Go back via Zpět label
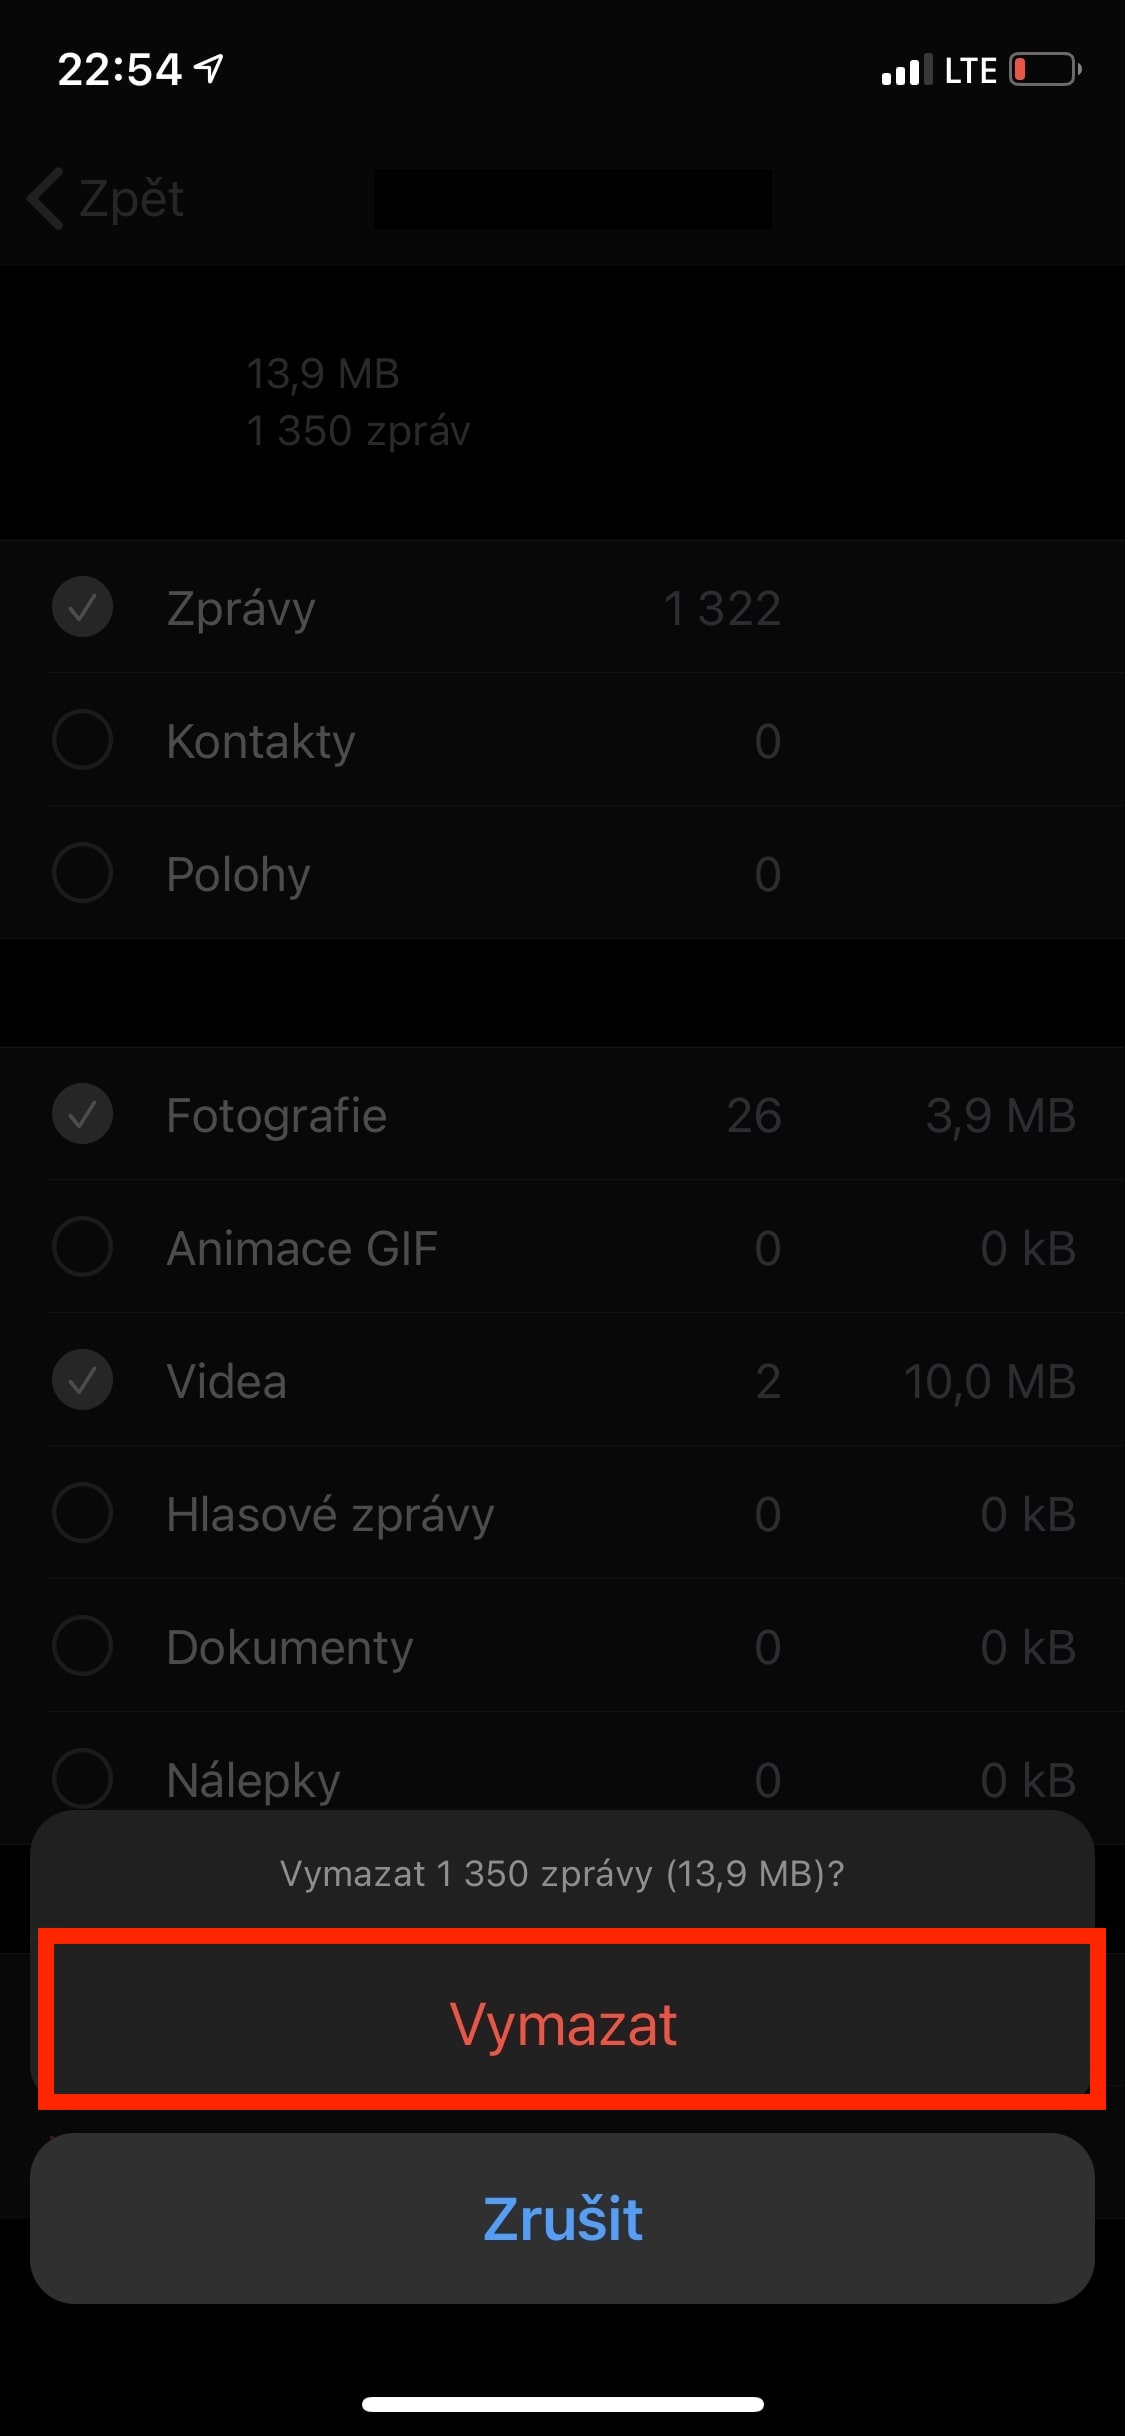The width and height of the screenshot is (1125, 2436). pyautogui.click(x=131, y=198)
